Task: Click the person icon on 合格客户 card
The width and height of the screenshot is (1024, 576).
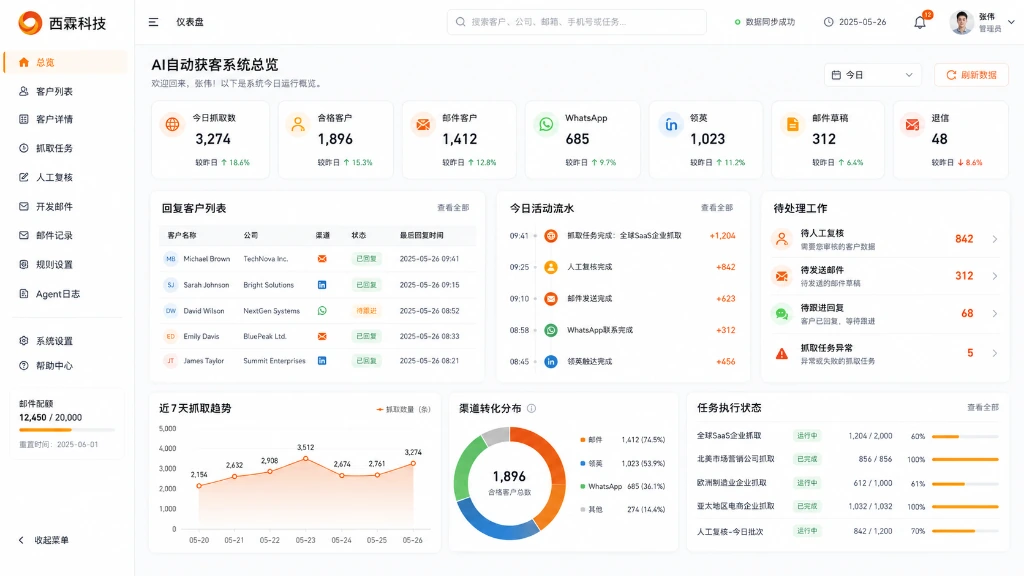Action: (x=298, y=124)
